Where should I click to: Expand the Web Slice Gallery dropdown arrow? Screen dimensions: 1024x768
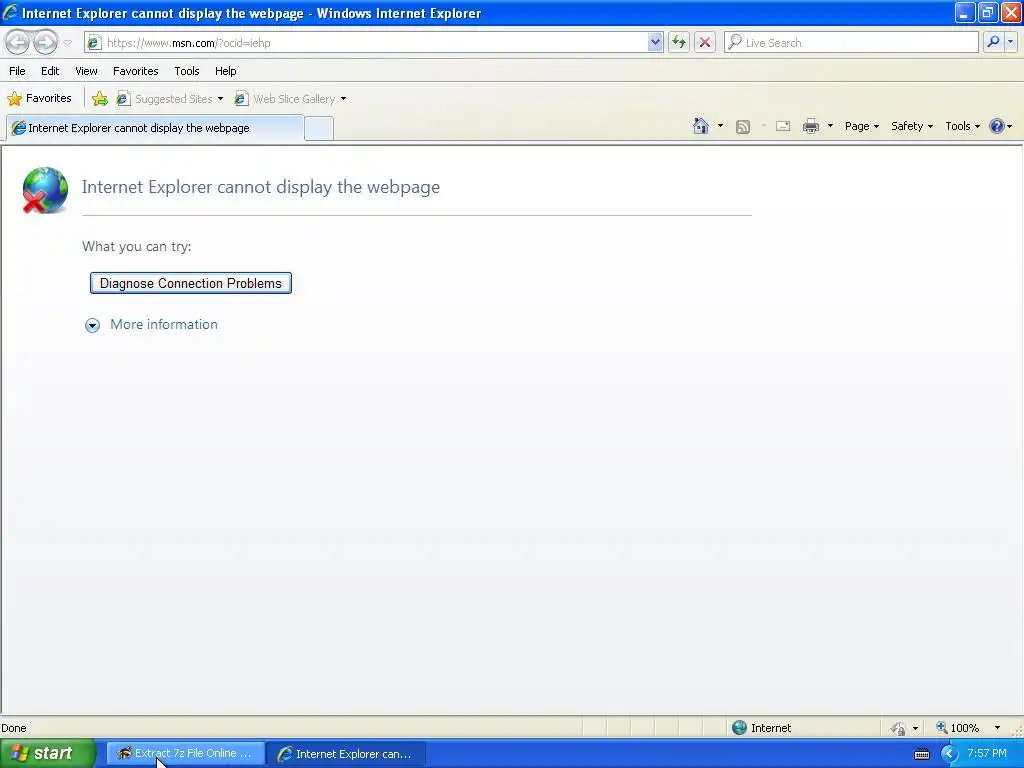pyautogui.click(x=344, y=99)
